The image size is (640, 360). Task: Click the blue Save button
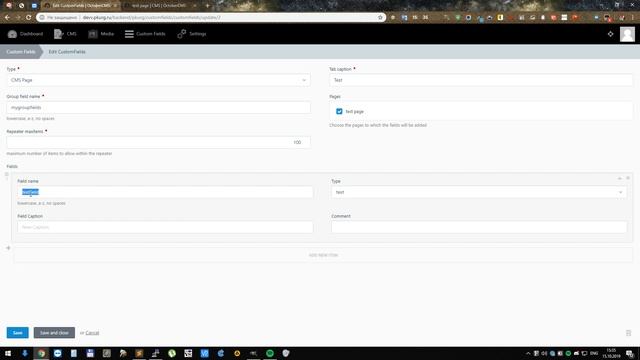18,333
